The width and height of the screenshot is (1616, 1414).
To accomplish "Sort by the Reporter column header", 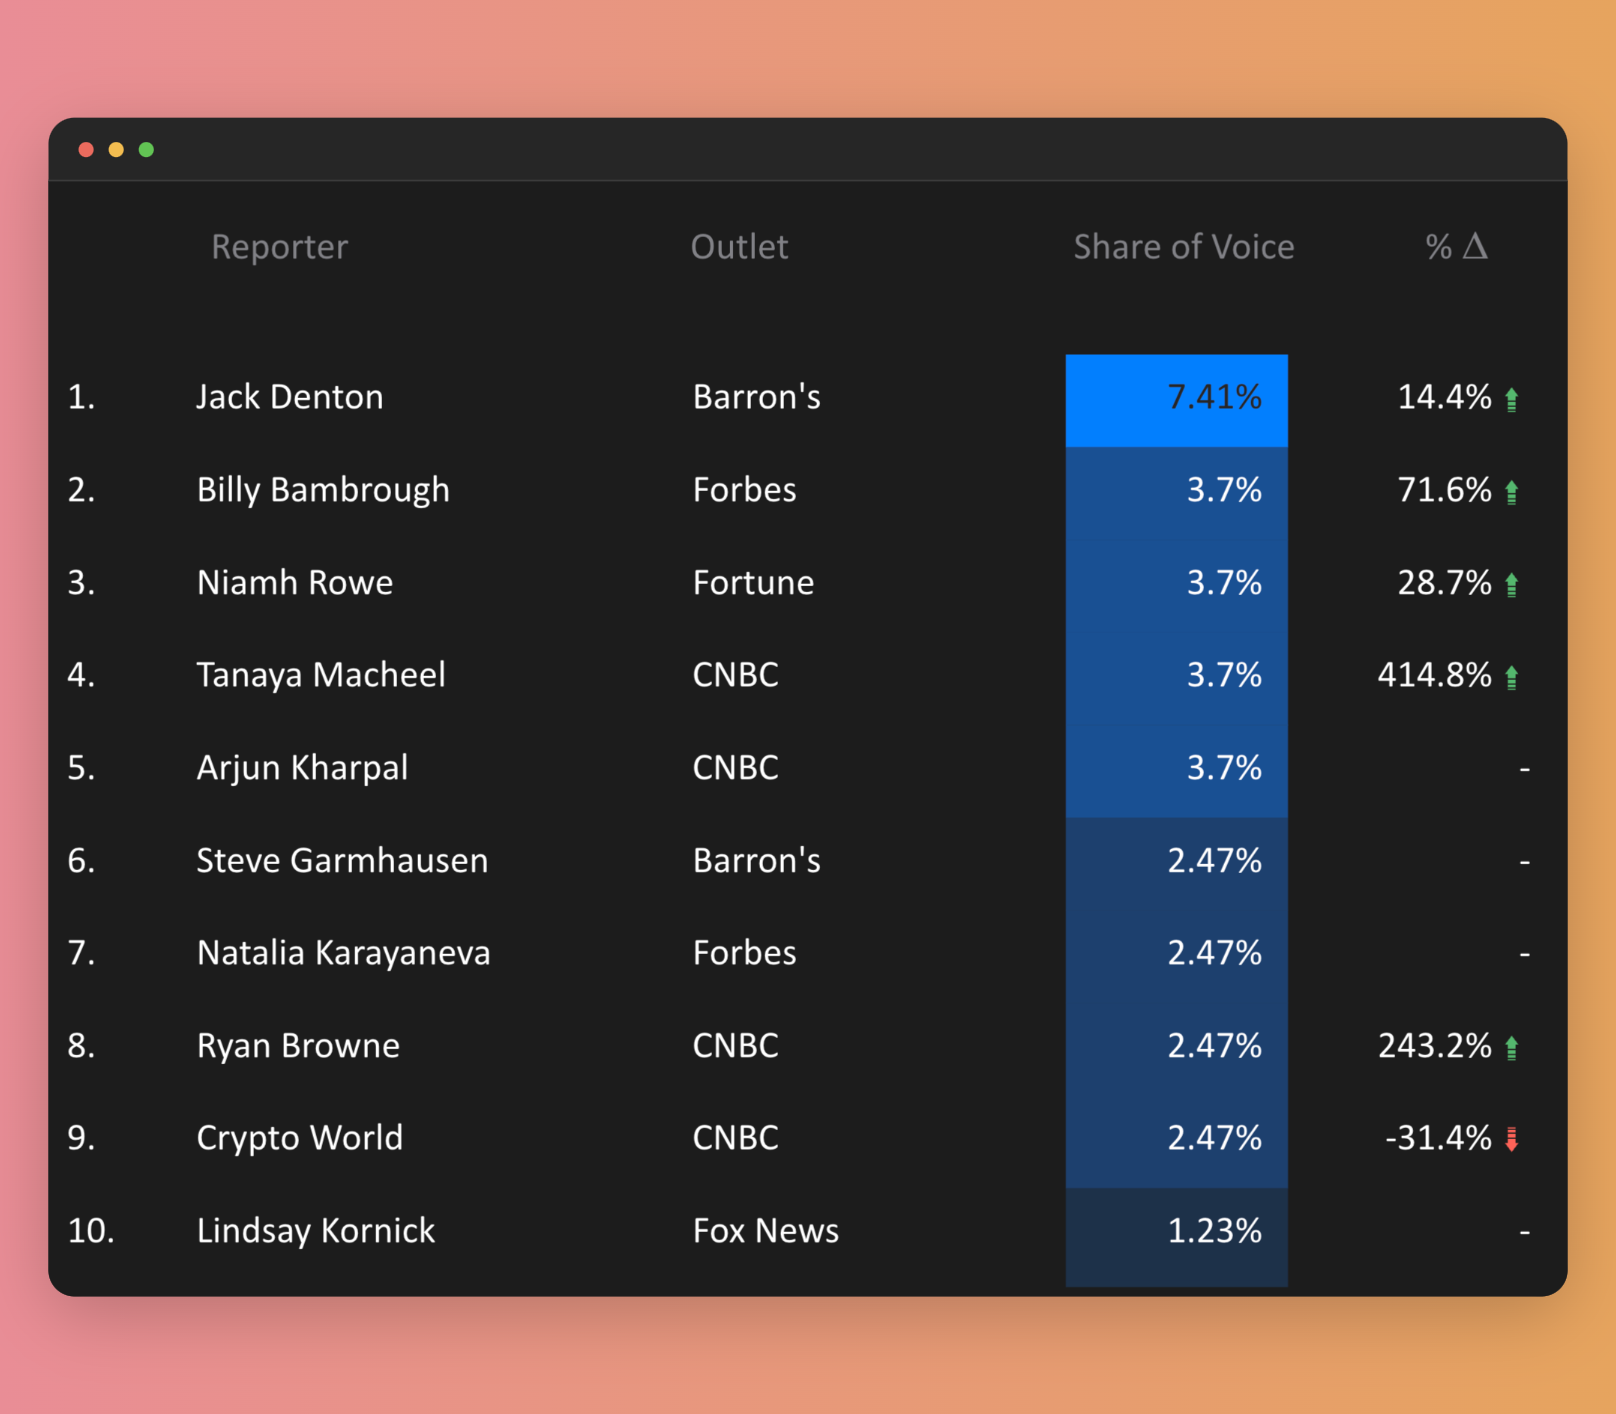I will point(279,247).
